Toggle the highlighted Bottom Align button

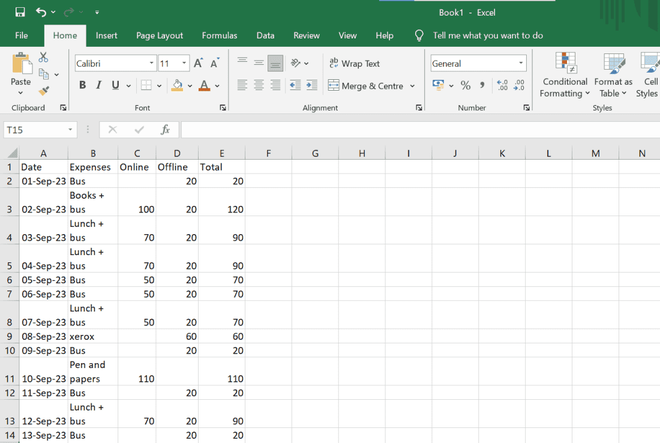275,63
